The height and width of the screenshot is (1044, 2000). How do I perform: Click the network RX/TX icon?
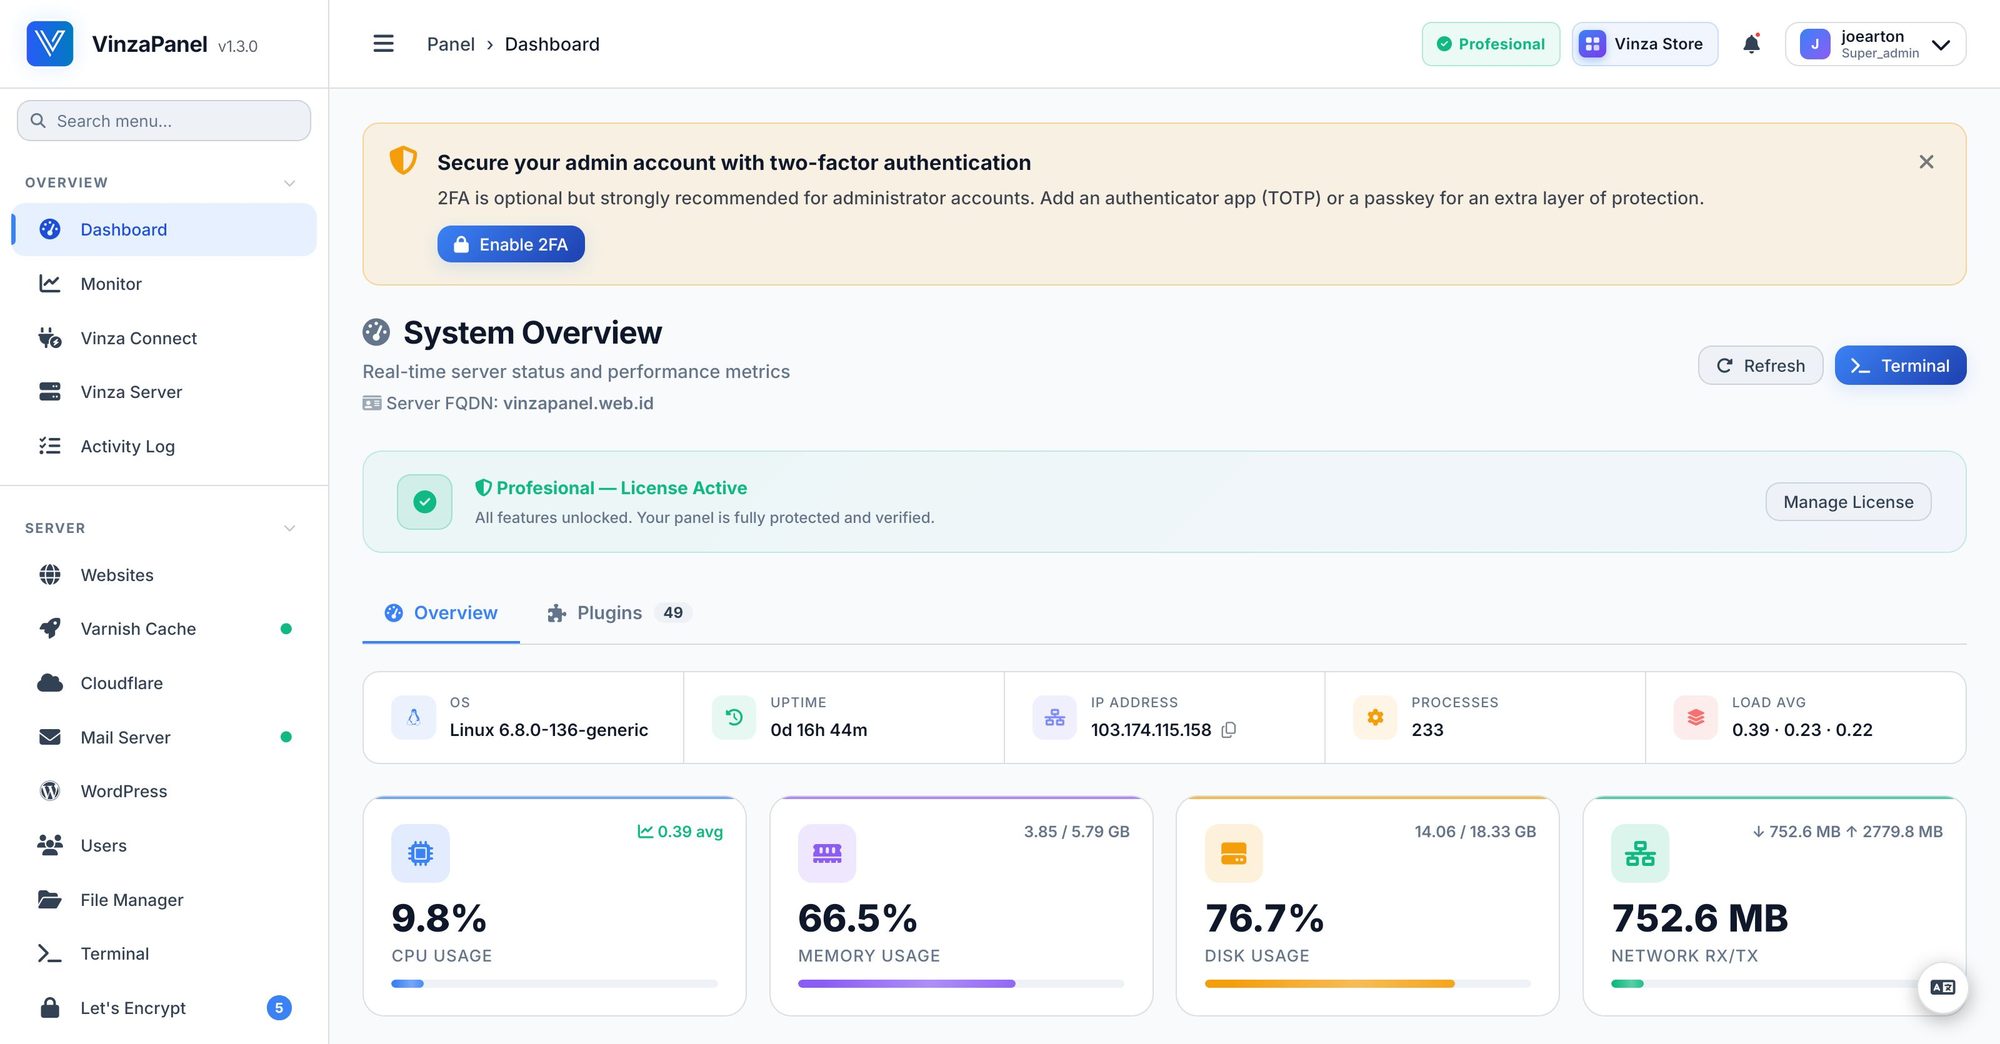pyautogui.click(x=1640, y=853)
